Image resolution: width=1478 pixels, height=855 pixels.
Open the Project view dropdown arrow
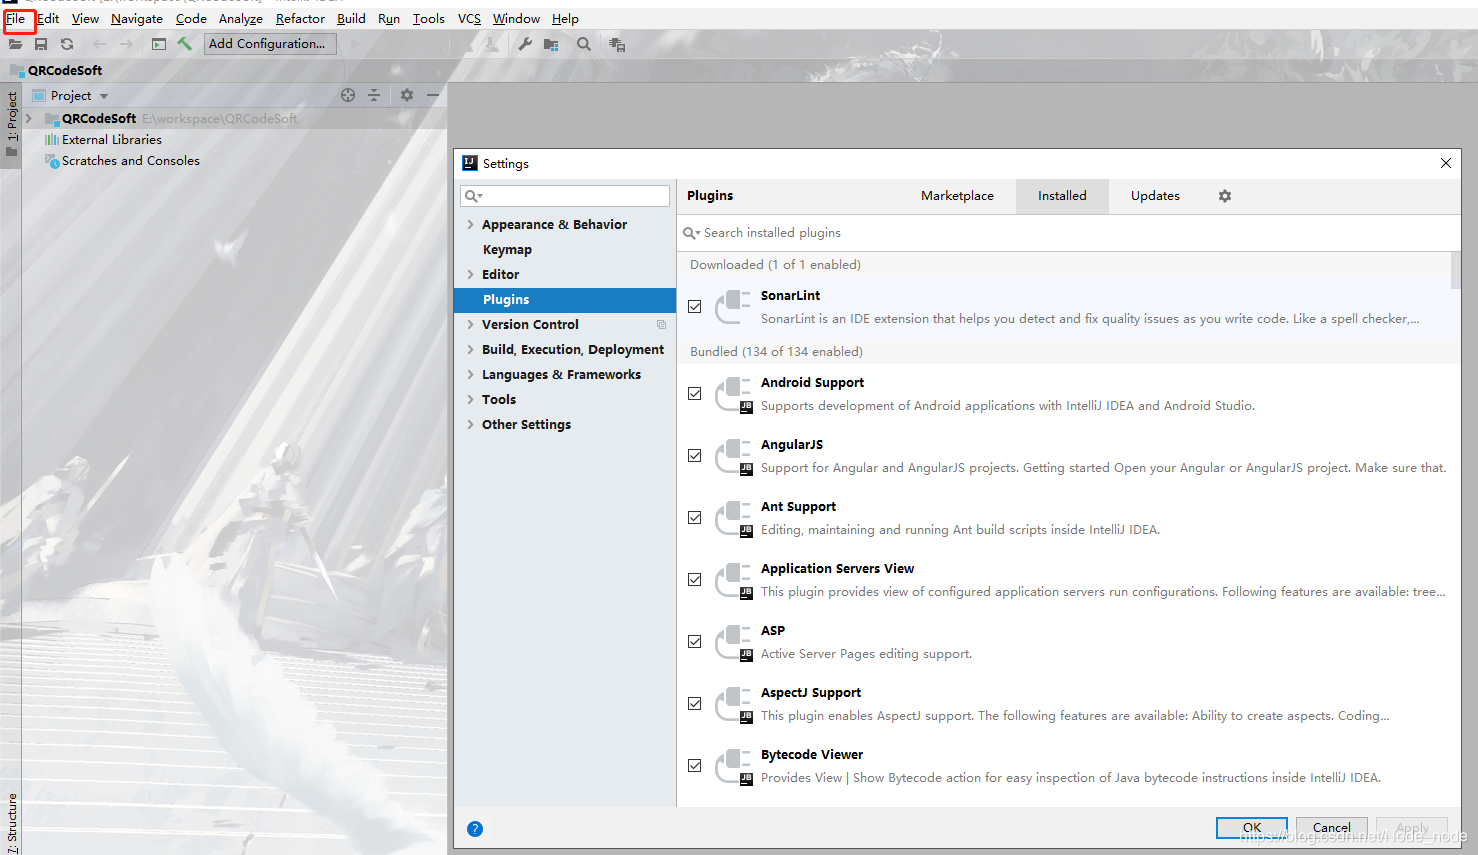(104, 96)
